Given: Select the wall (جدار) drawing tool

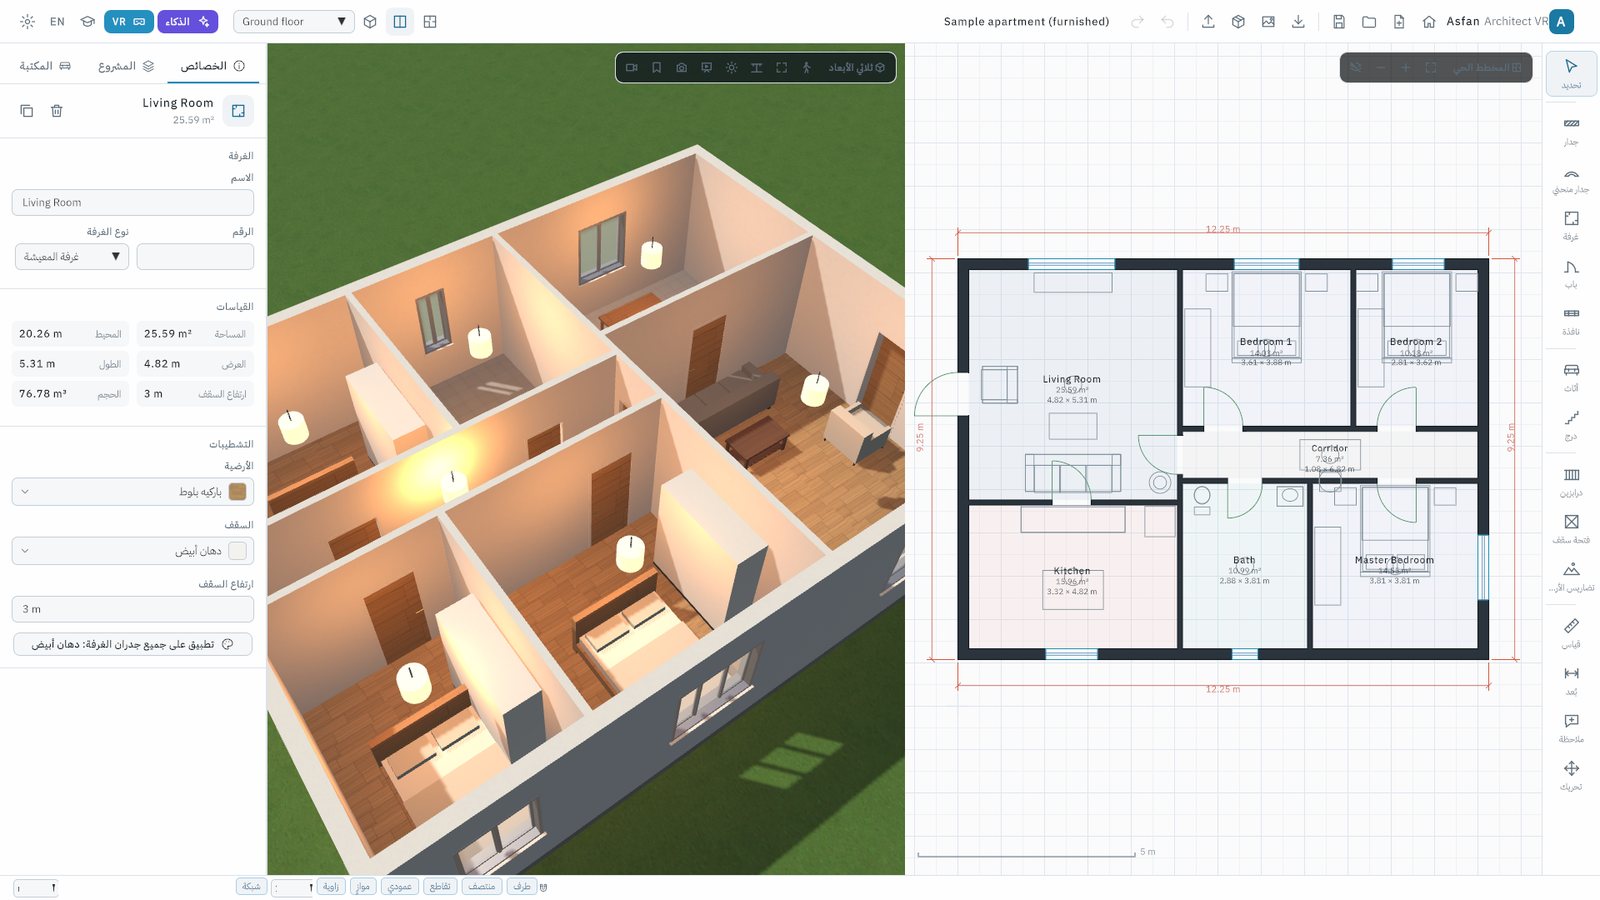Looking at the screenshot, I should coord(1571,131).
